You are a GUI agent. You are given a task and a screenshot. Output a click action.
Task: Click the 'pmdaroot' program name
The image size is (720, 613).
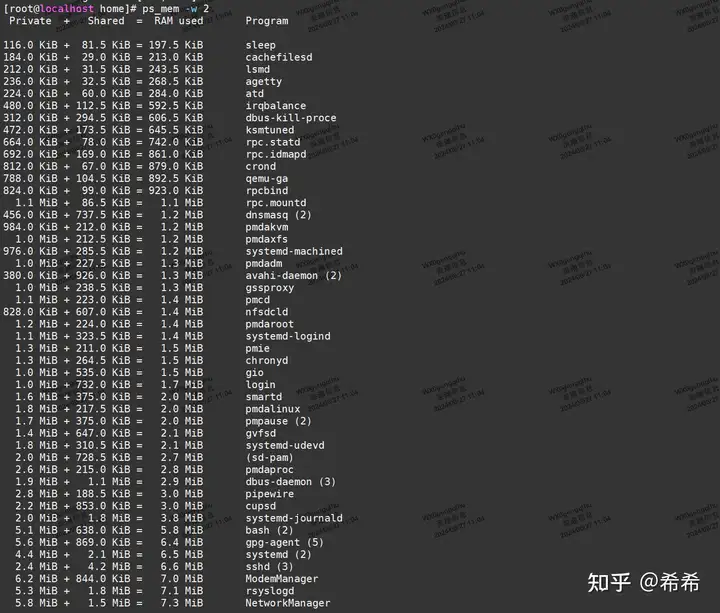click(270, 324)
